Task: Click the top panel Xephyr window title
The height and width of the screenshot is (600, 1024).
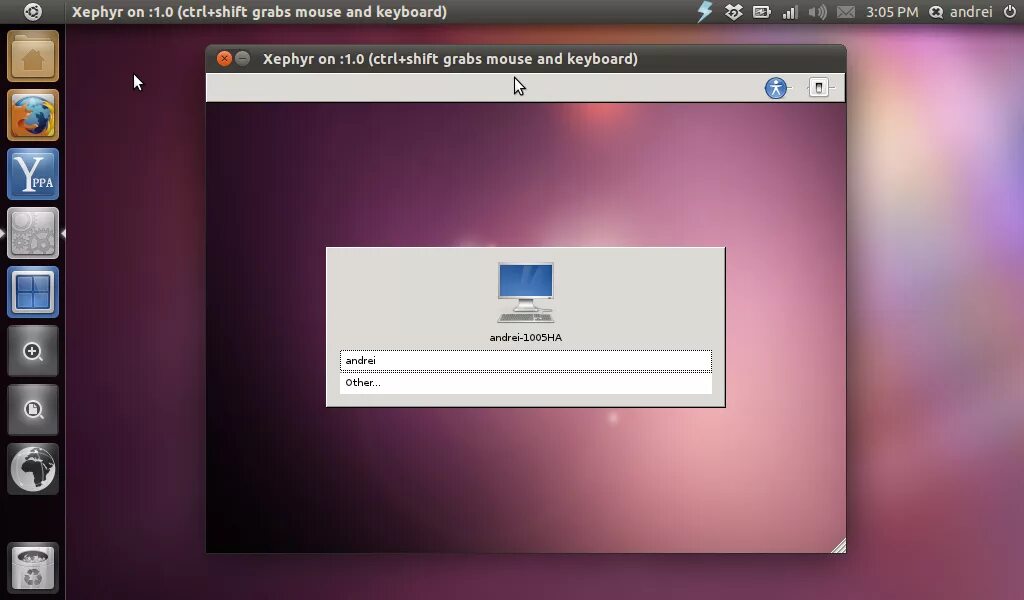Action: tap(259, 12)
